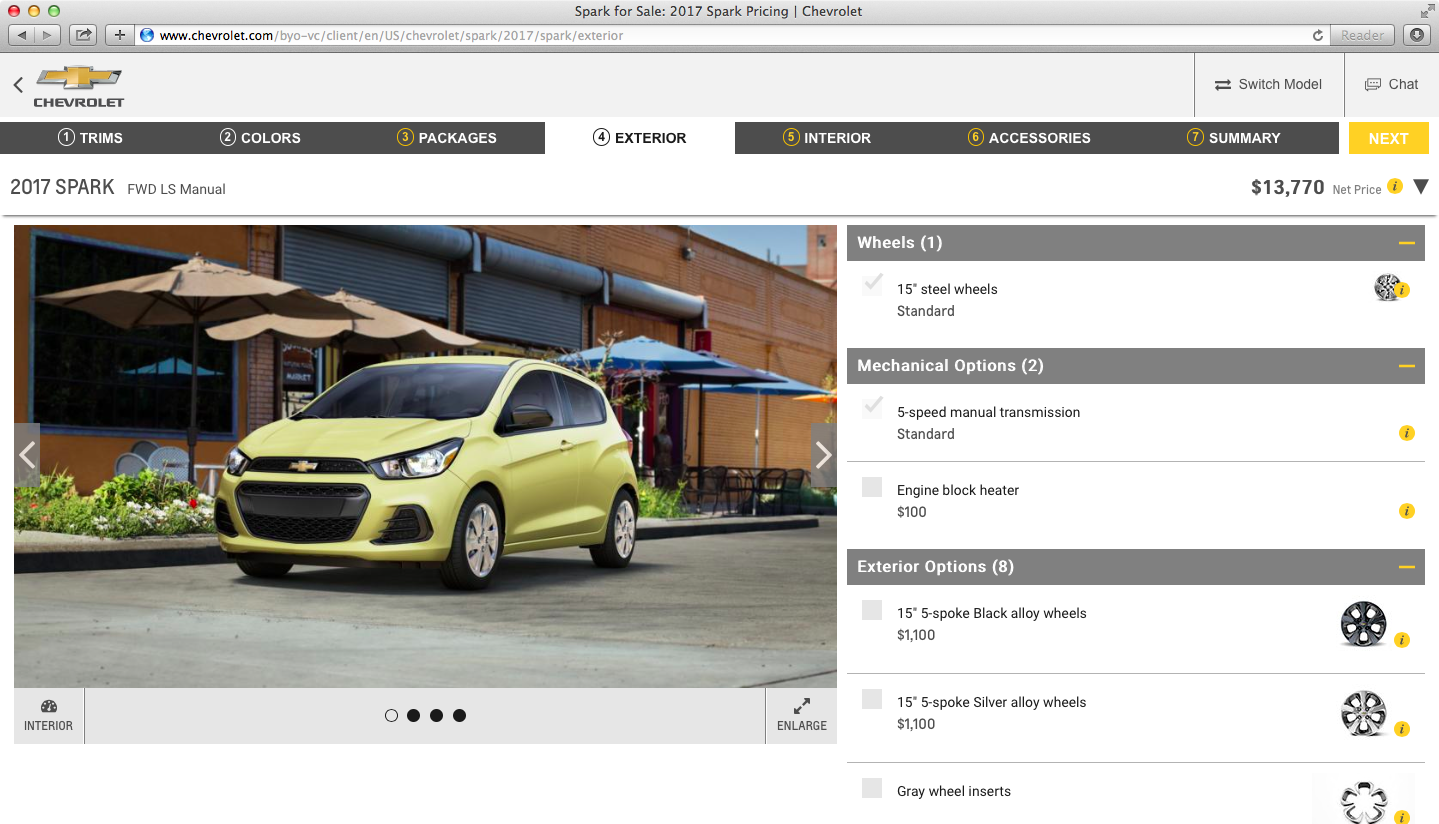Click the chevrolet.com address field

(720, 35)
